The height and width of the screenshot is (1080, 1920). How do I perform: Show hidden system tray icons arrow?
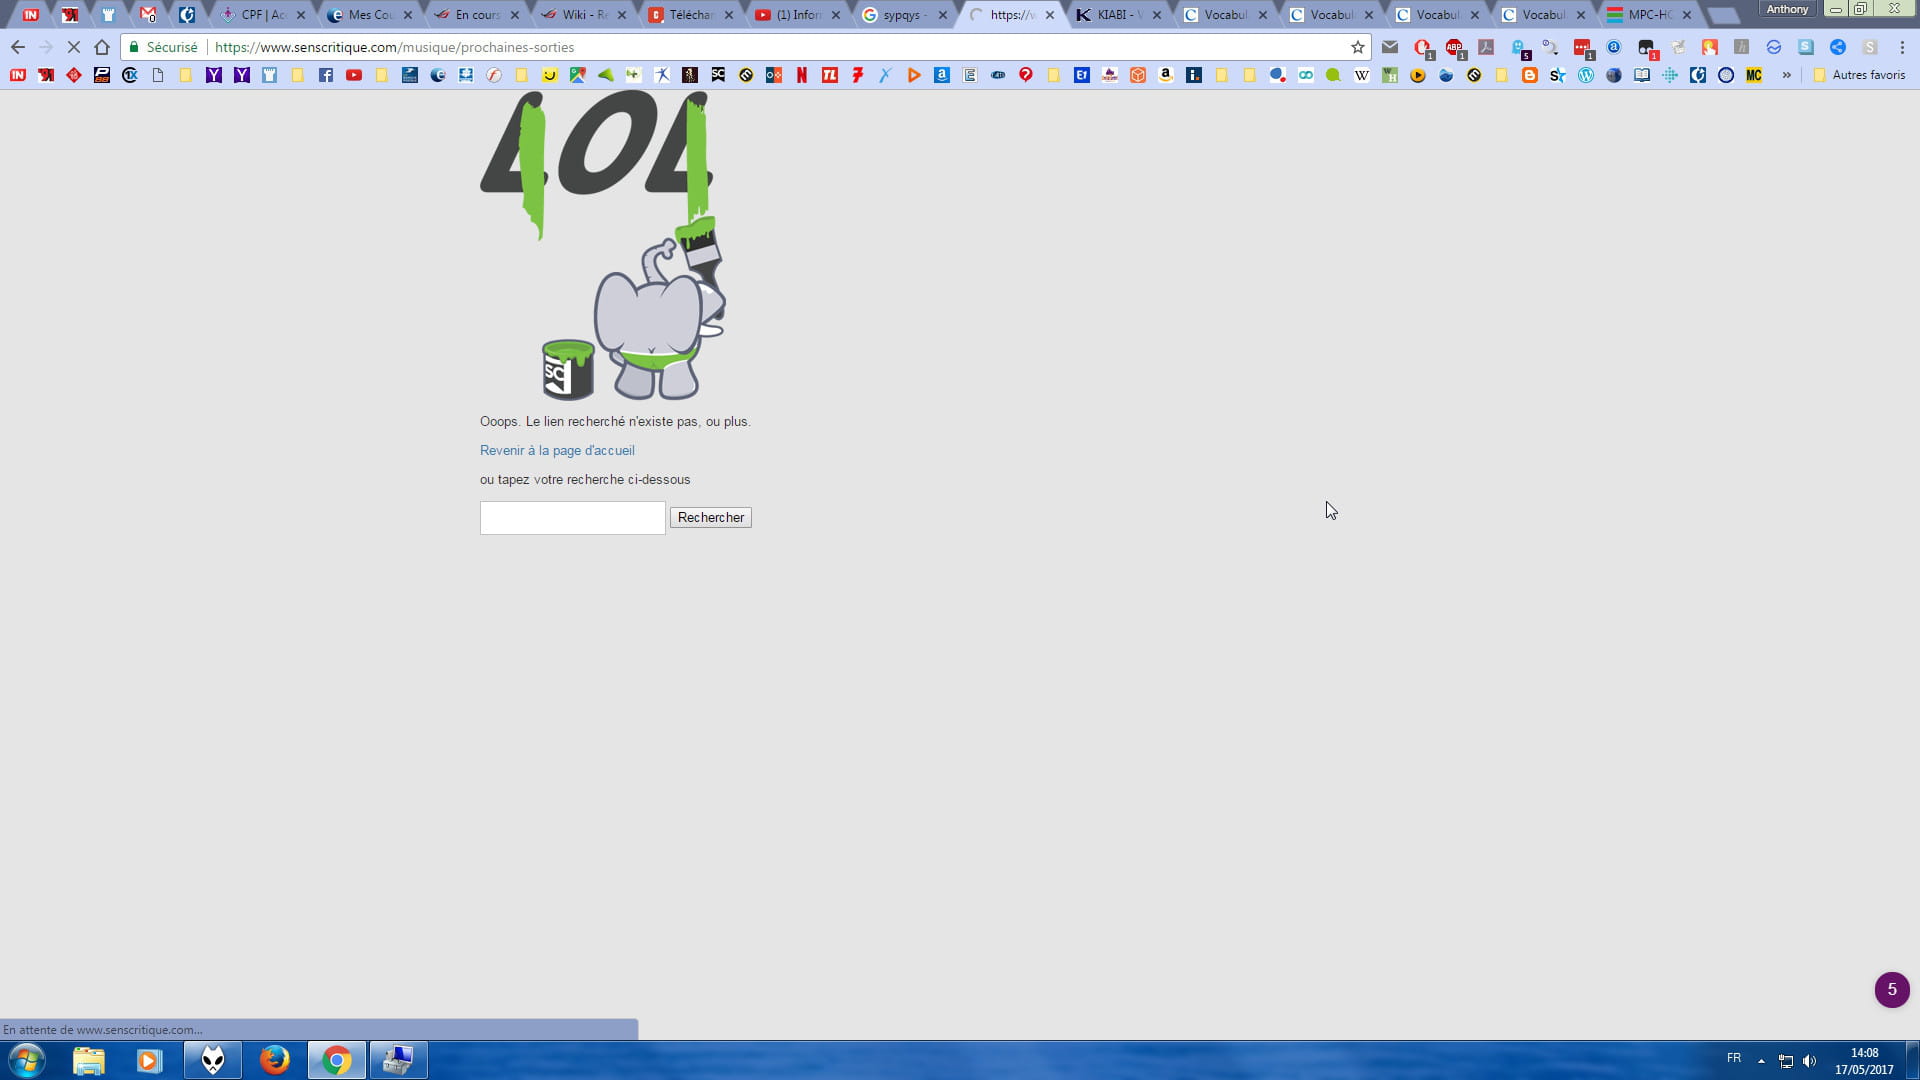1761,1061
